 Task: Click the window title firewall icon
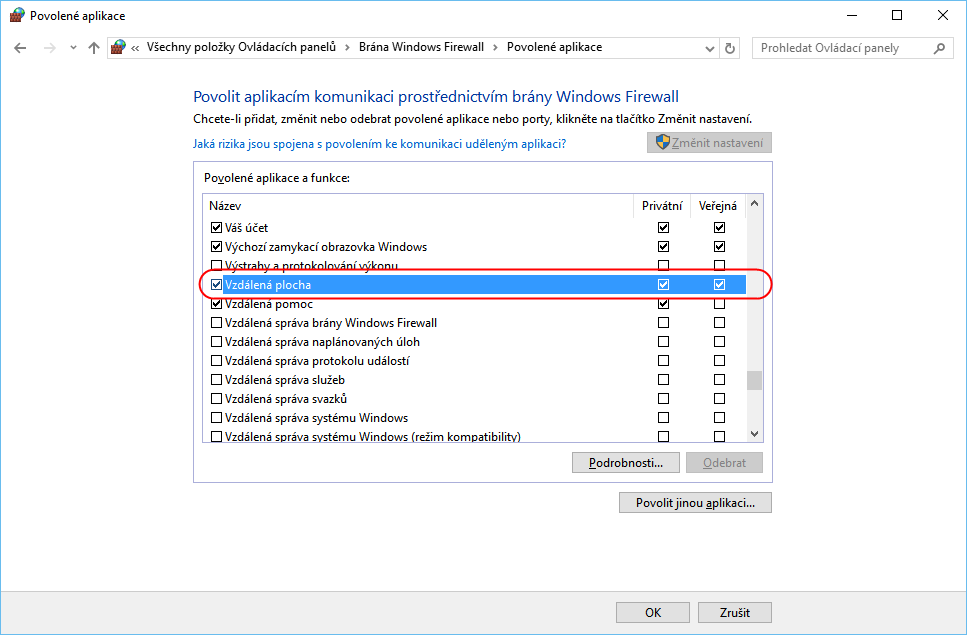(x=17, y=15)
